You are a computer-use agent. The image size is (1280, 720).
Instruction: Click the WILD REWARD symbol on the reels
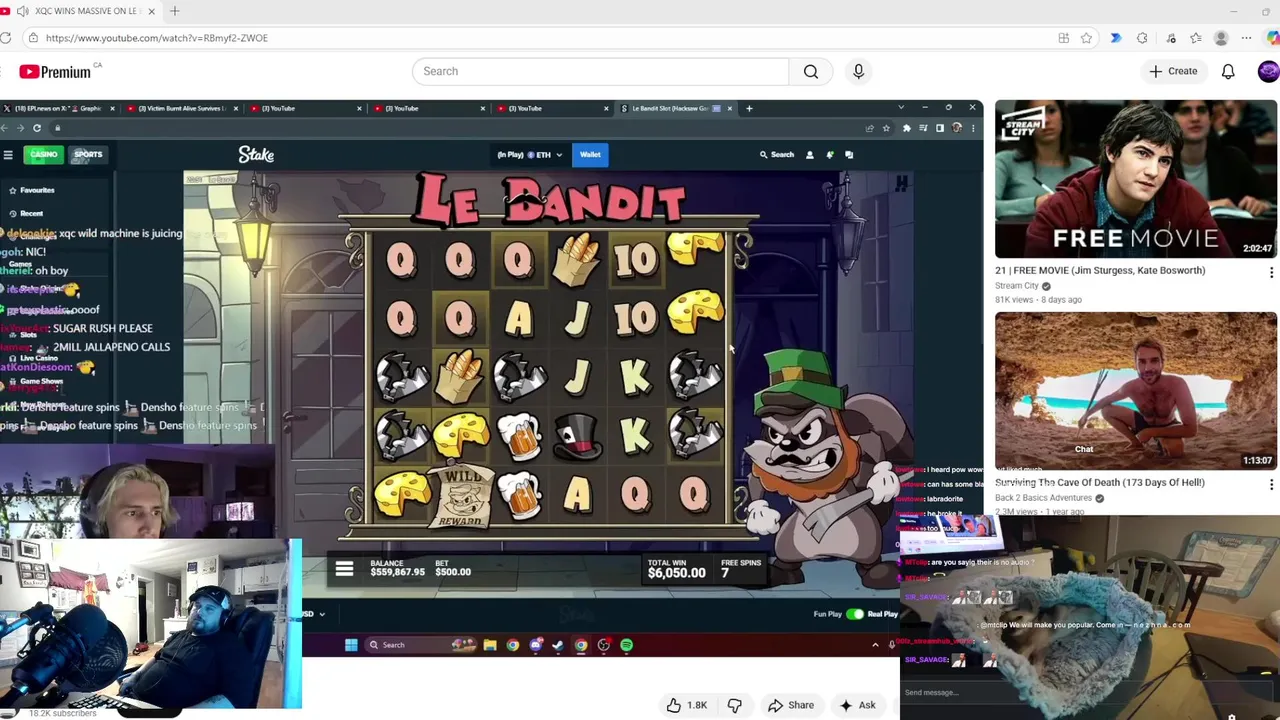pos(461,495)
